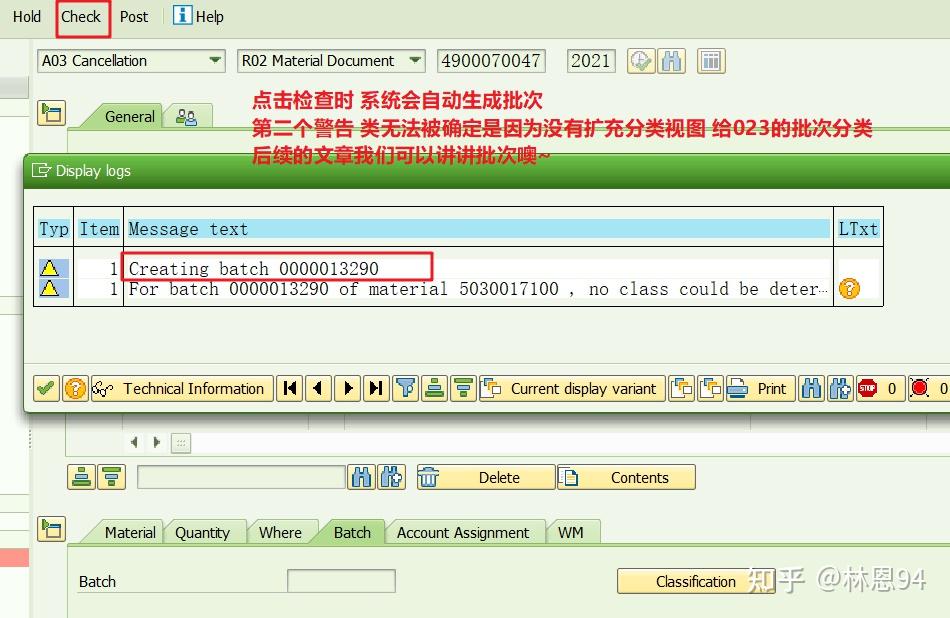The width and height of the screenshot is (950, 618).
Task: Click the green Continue checkmark in Display logs toolbar
Action: tap(45, 388)
